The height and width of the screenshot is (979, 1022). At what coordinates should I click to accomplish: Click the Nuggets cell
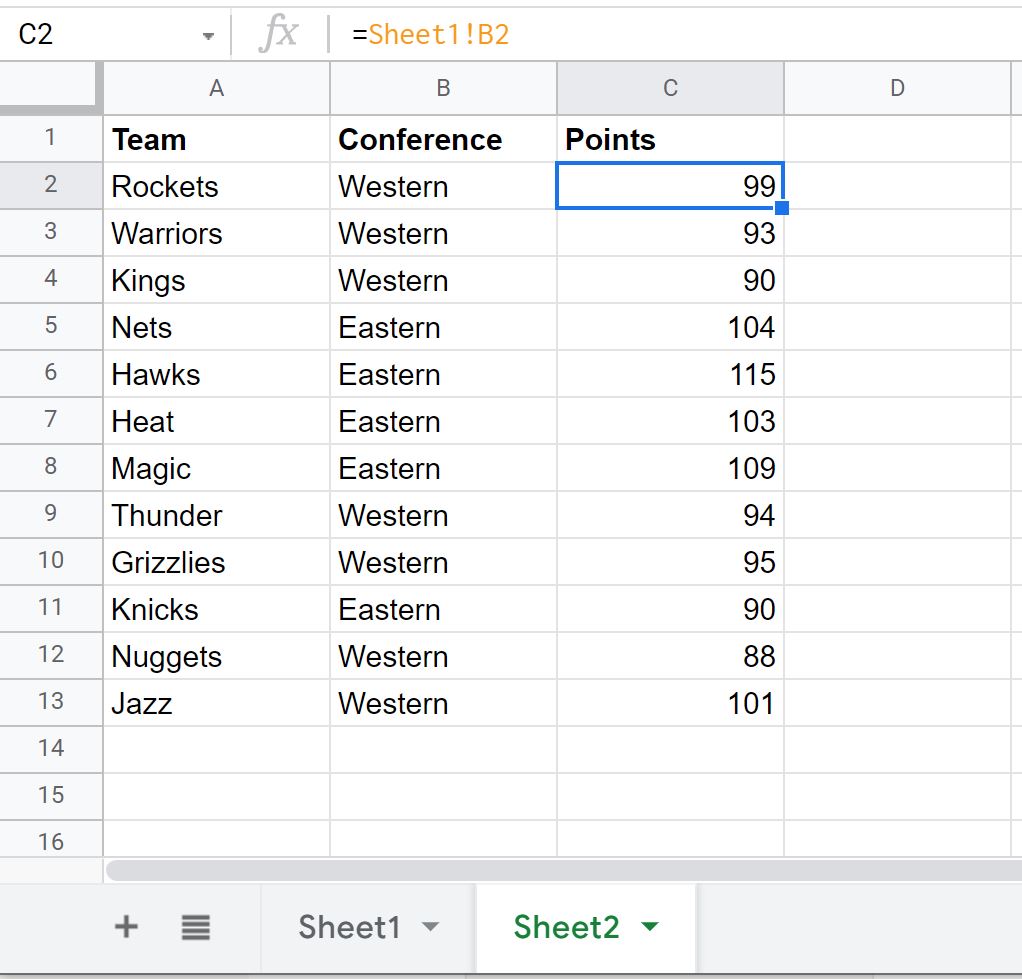(x=216, y=656)
